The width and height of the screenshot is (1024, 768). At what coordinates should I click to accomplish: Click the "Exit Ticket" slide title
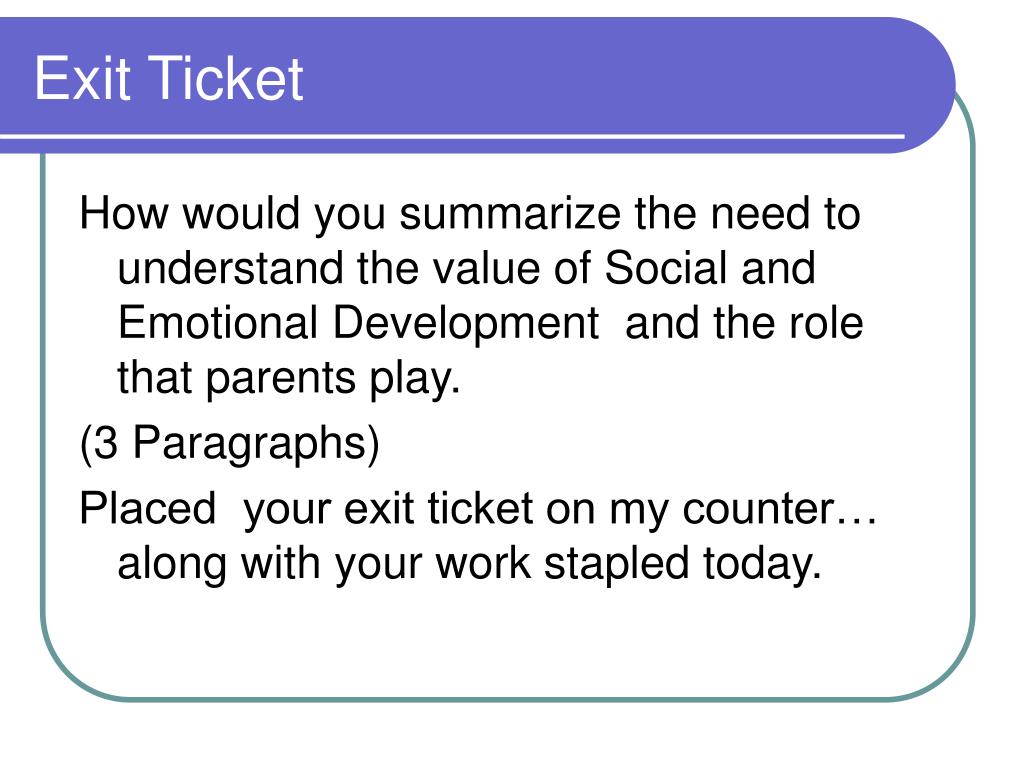(168, 78)
